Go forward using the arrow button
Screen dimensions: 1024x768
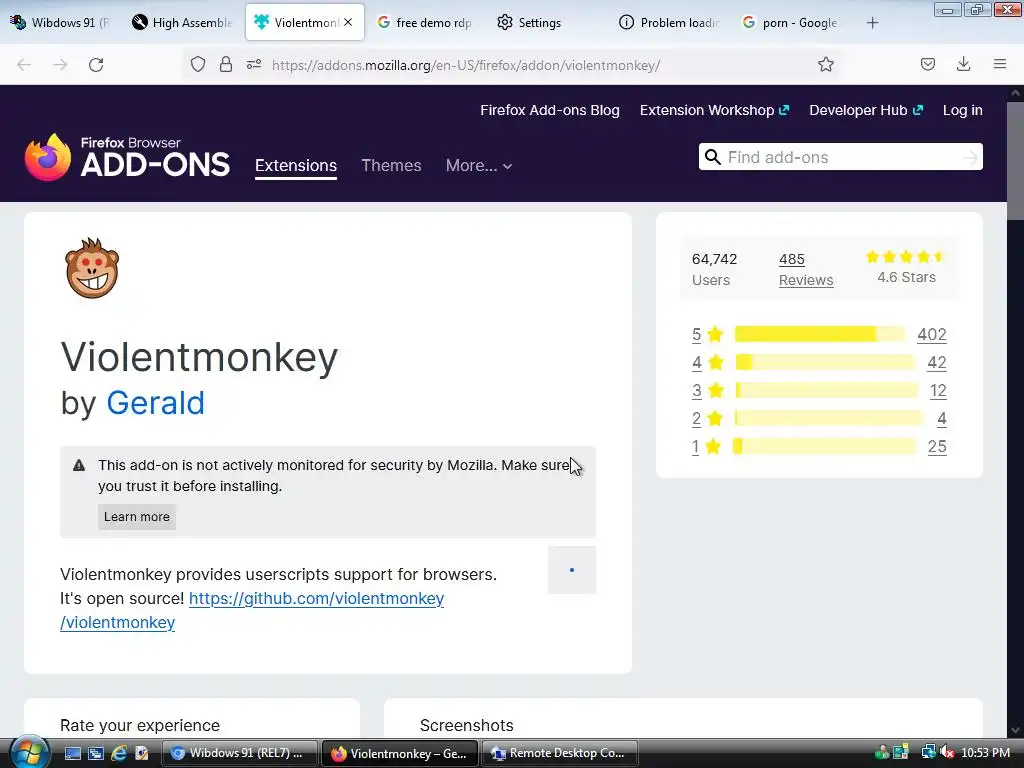pyautogui.click(x=60, y=65)
